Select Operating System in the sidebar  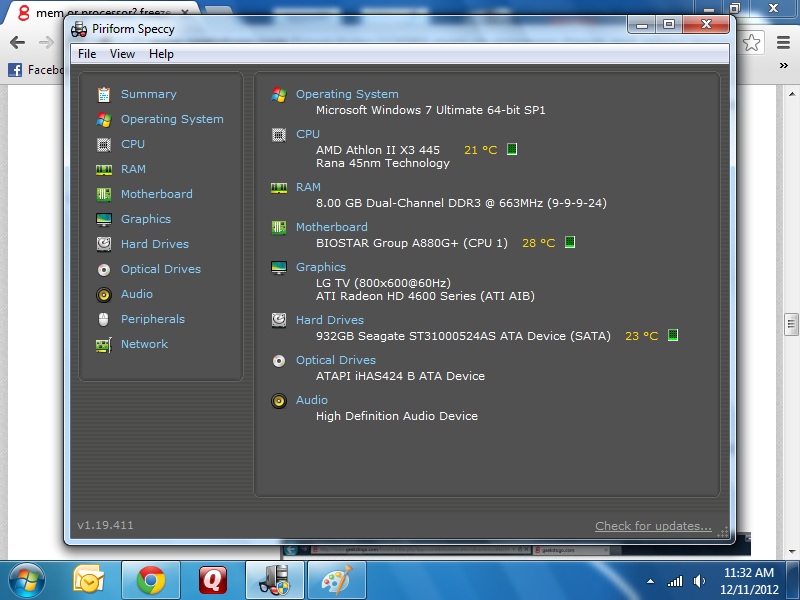[x=172, y=119]
